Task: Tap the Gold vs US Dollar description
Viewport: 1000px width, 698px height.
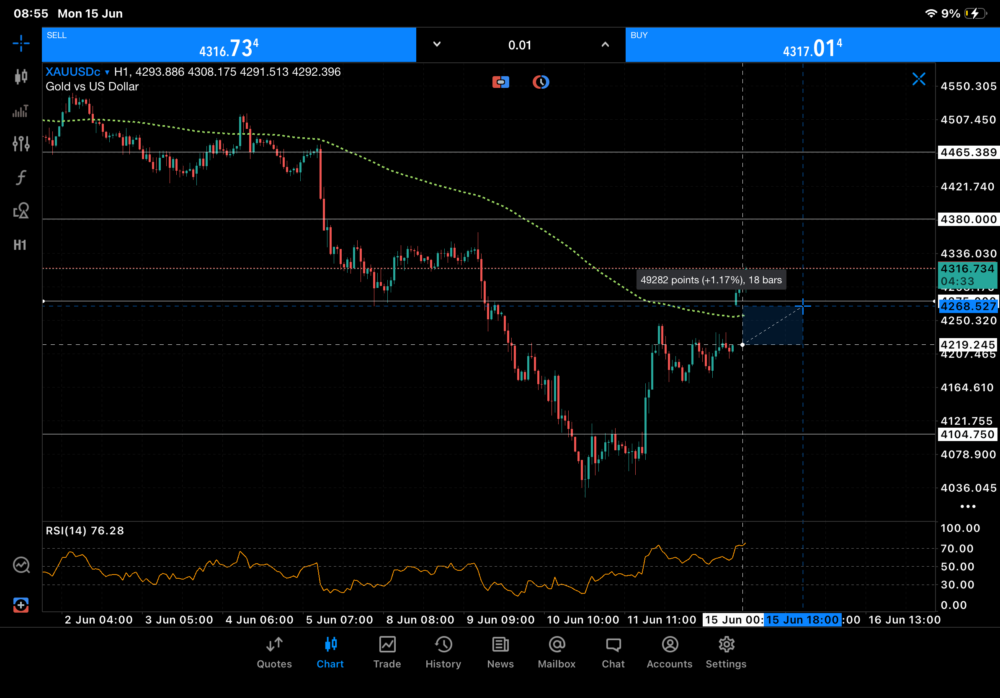Action: [92, 87]
